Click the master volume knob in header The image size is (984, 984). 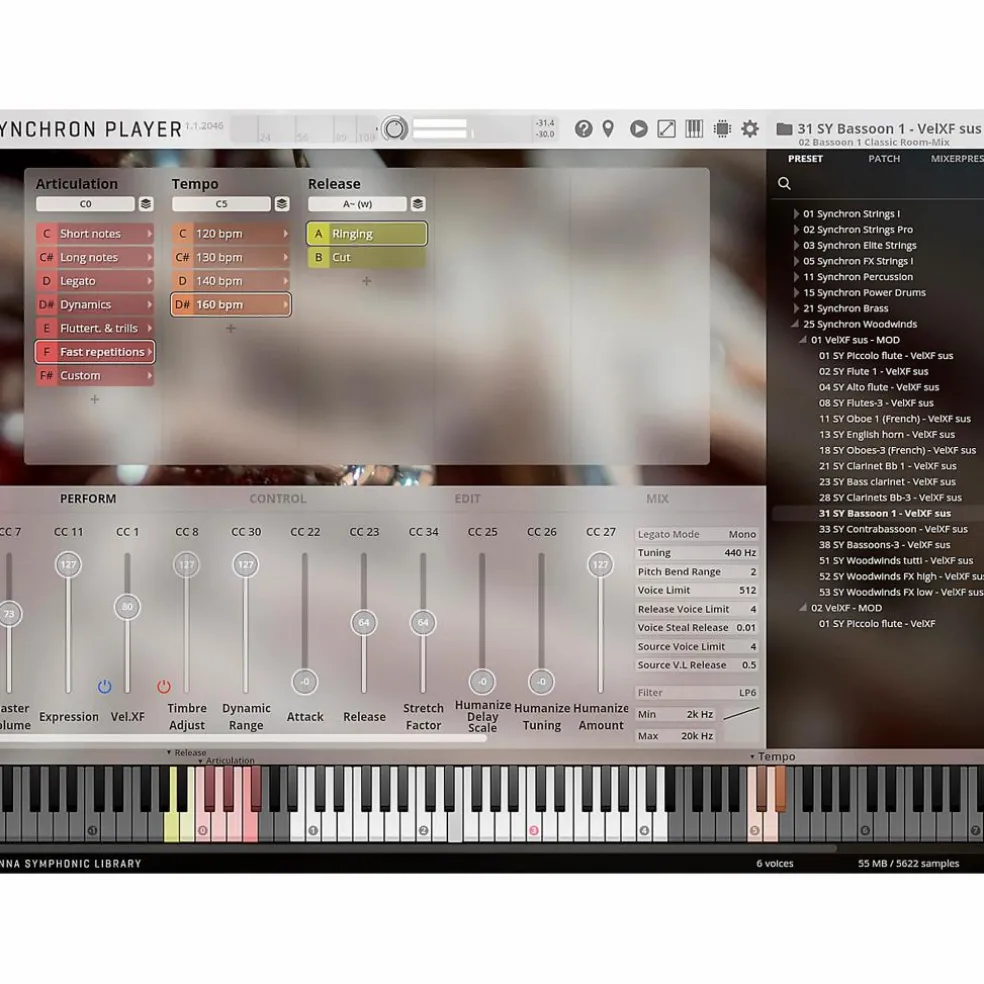395,129
